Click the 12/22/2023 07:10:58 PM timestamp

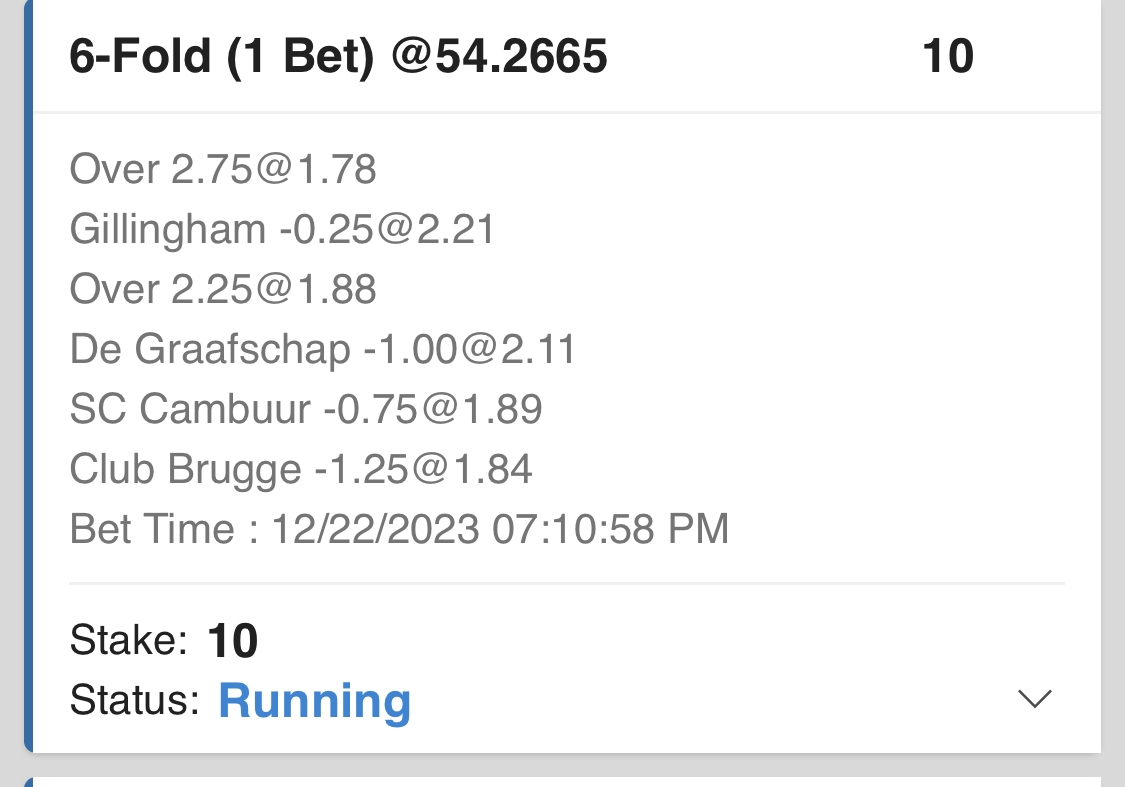click(x=500, y=529)
